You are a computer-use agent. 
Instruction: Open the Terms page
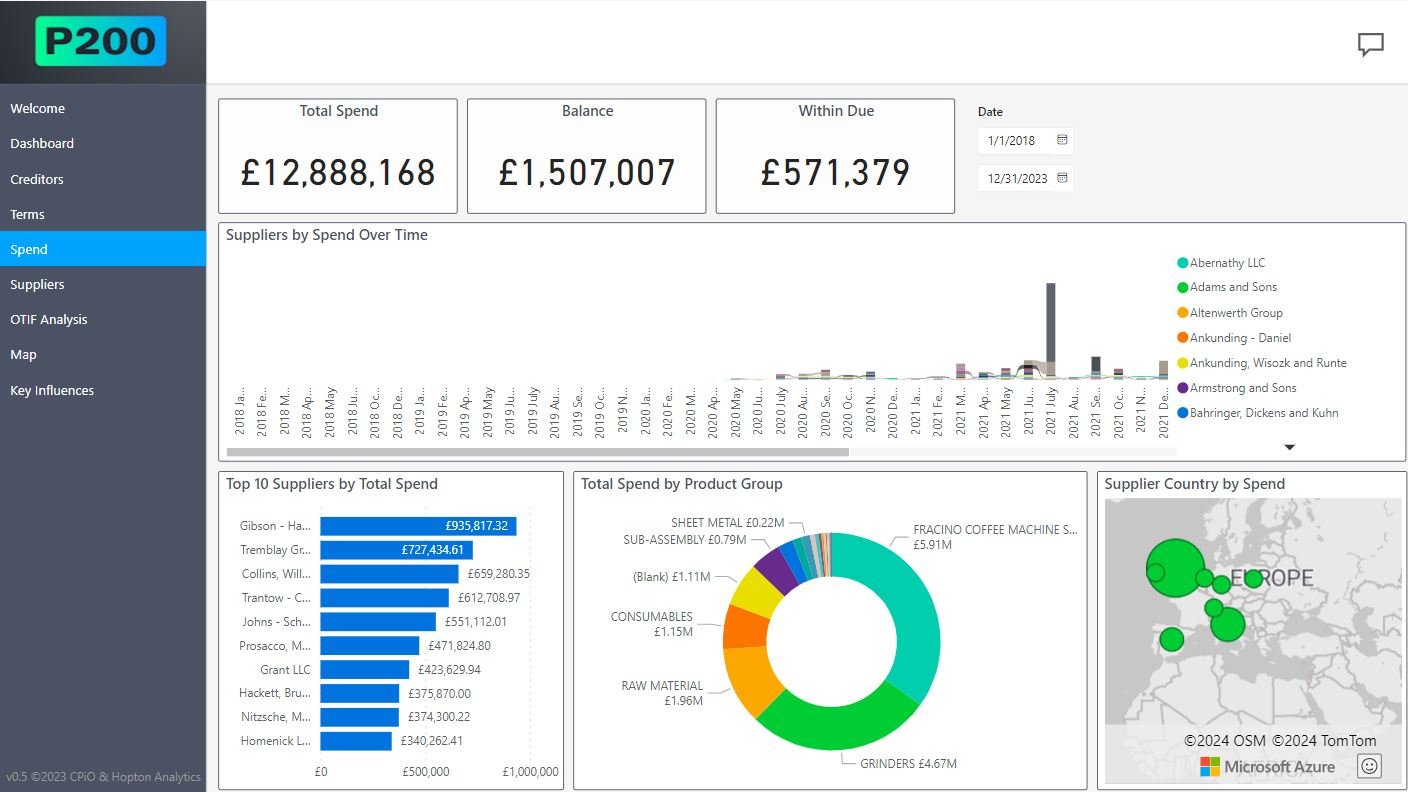(x=27, y=214)
